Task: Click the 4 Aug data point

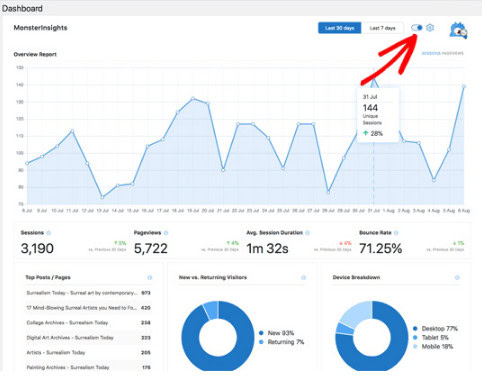Action: (x=434, y=180)
